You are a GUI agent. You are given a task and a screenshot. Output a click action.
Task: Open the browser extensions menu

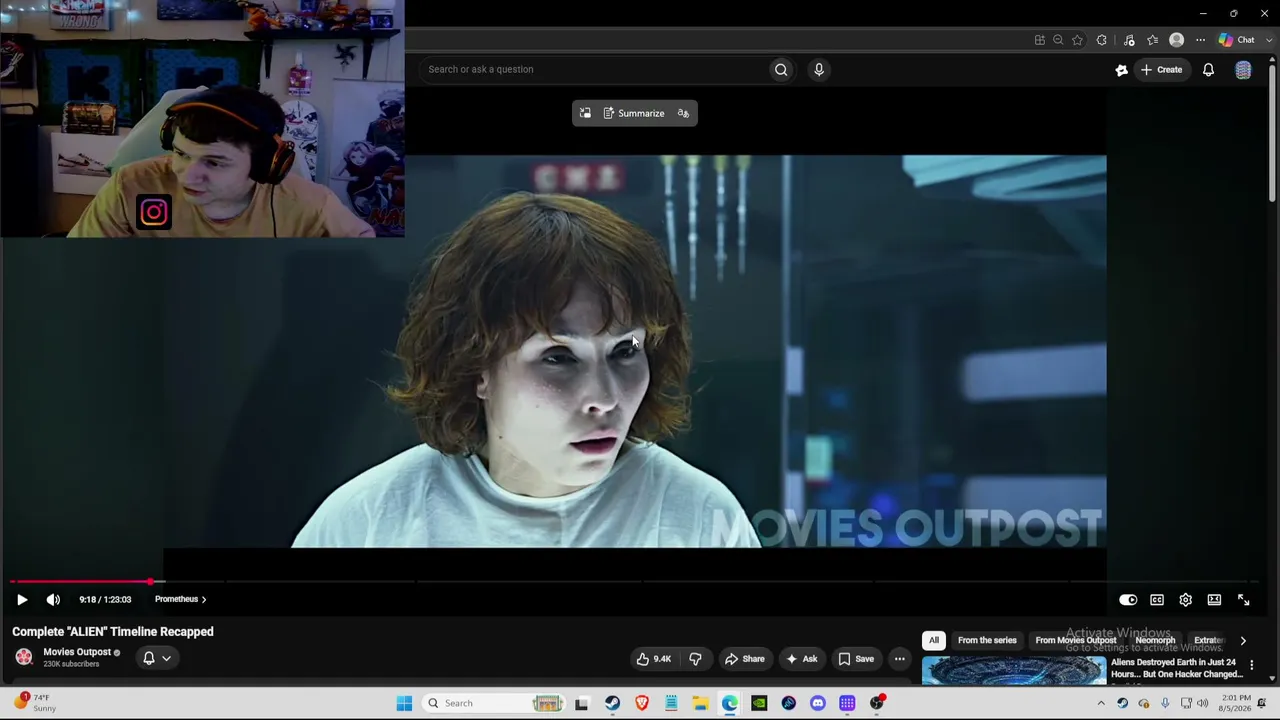tap(1102, 40)
